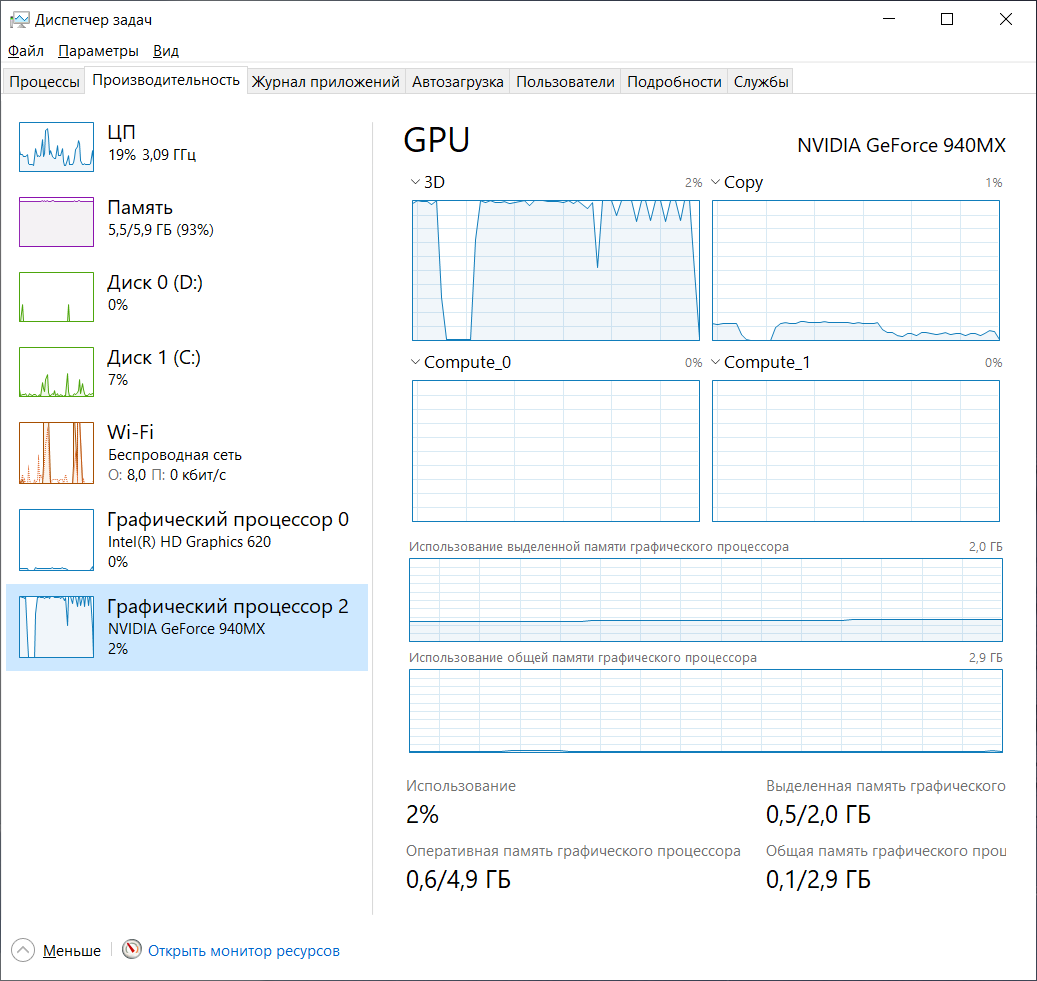
Task: Click the ЦП label in sidebar
Action: [x=122, y=132]
